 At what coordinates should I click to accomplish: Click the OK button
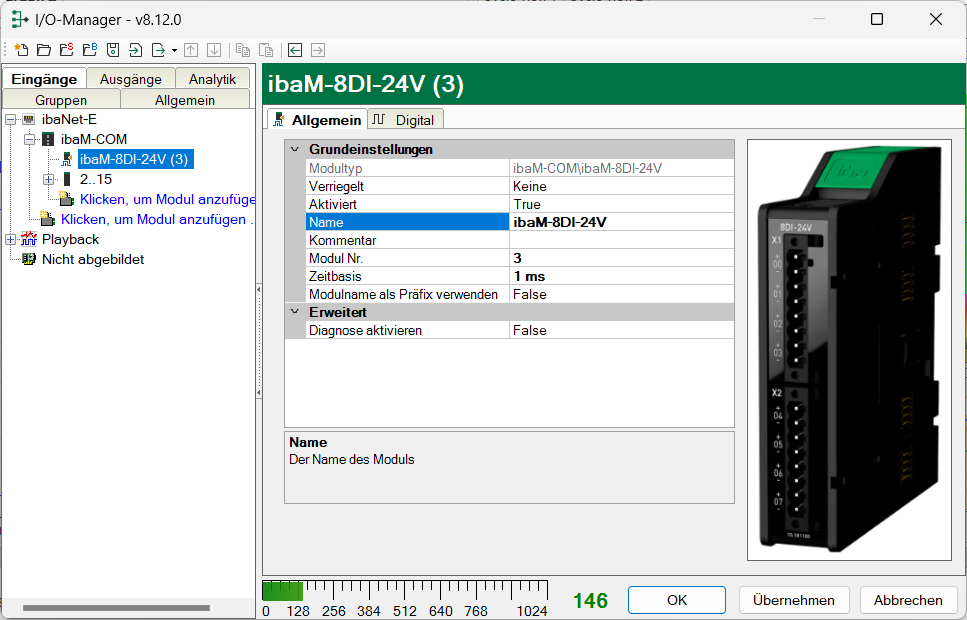click(x=677, y=600)
